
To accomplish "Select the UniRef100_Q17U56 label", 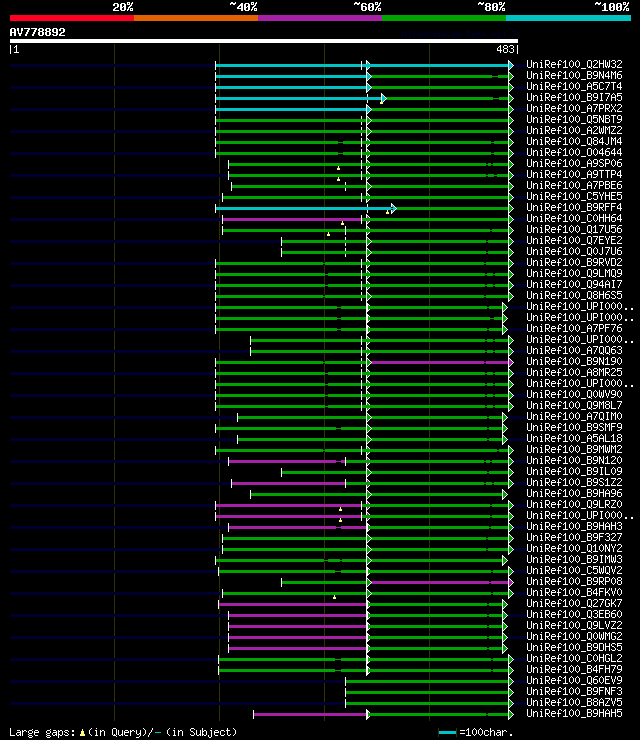I will [574, 229].
